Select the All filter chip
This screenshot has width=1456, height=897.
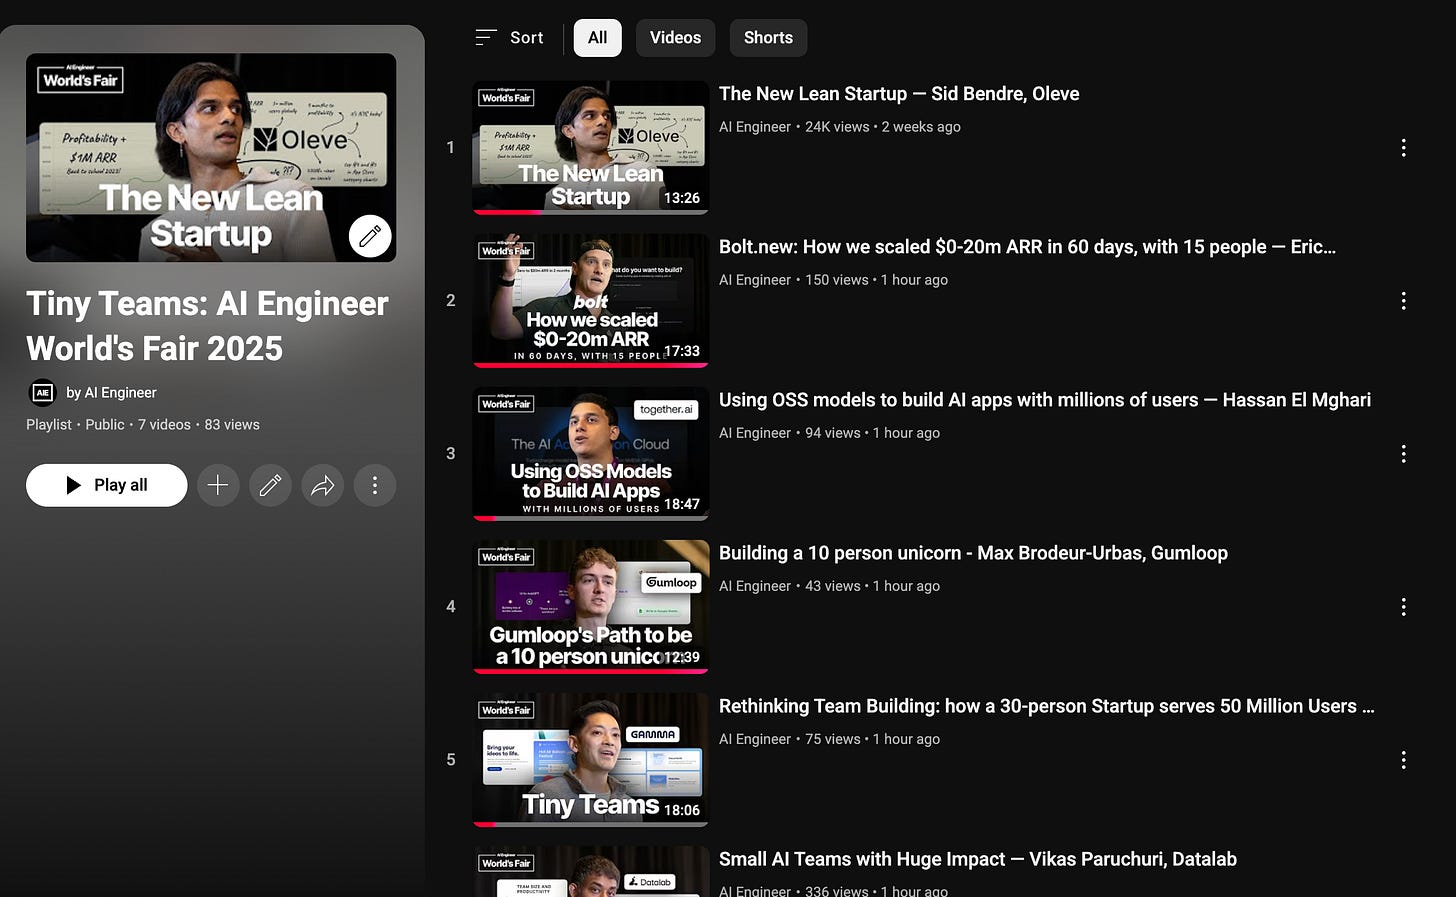pos(598,38)
